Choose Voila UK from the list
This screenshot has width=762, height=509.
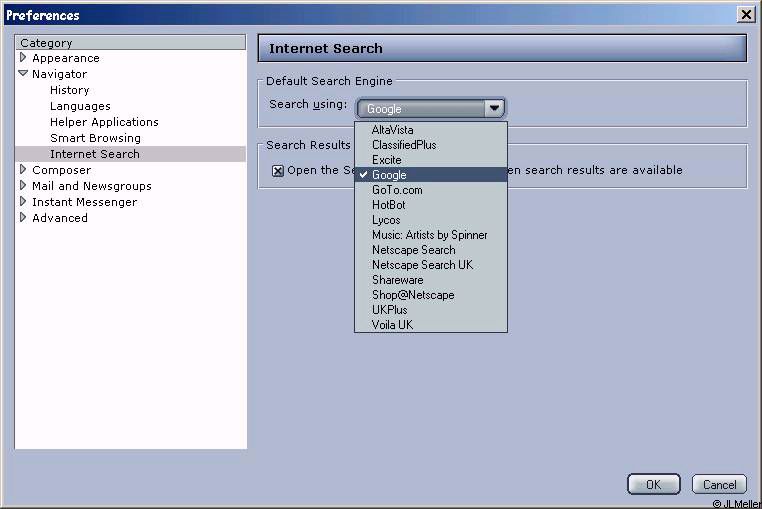pyautogui.click(x=431, y=325)
